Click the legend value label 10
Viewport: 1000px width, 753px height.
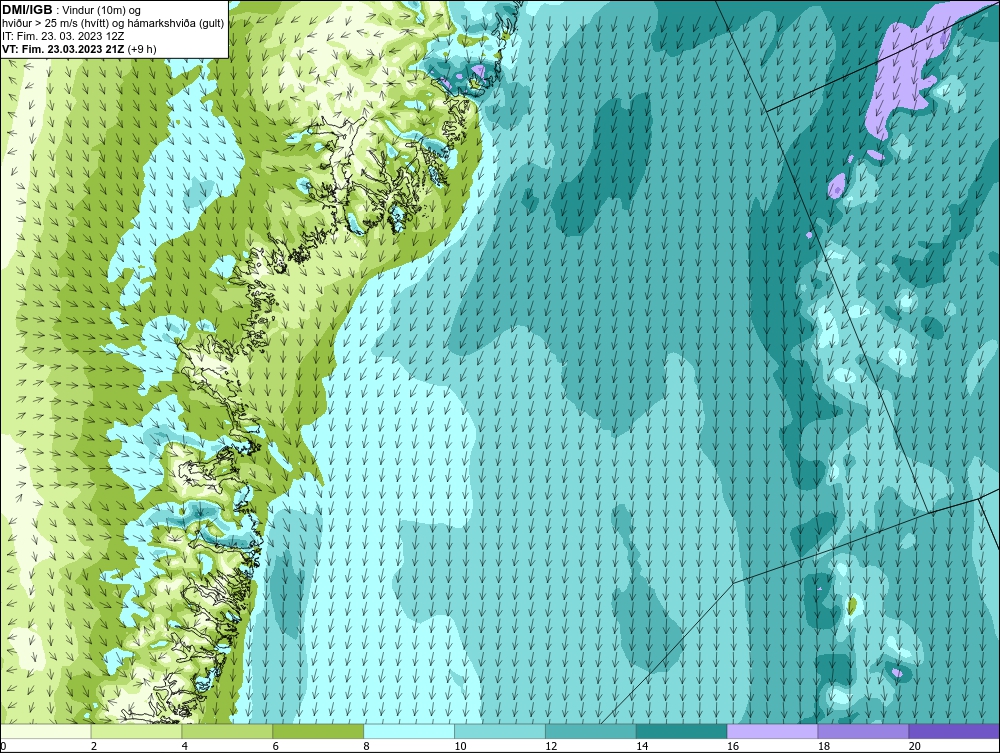click(460, 746)
